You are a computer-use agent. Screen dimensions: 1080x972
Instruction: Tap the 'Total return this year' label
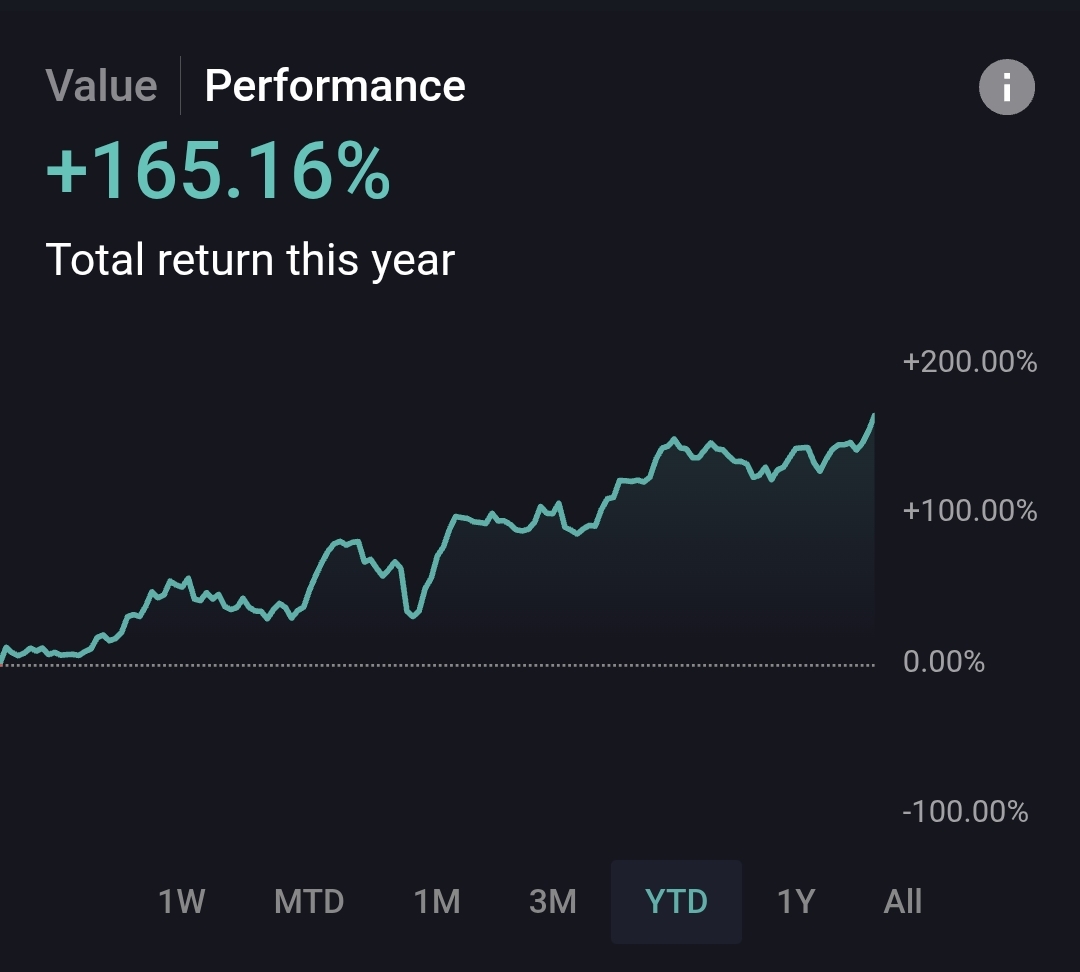click(x=250, y=260)
